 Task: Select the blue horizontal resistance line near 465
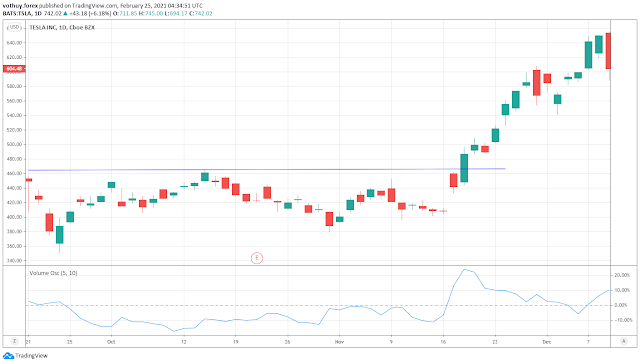(x=266, y=169)
